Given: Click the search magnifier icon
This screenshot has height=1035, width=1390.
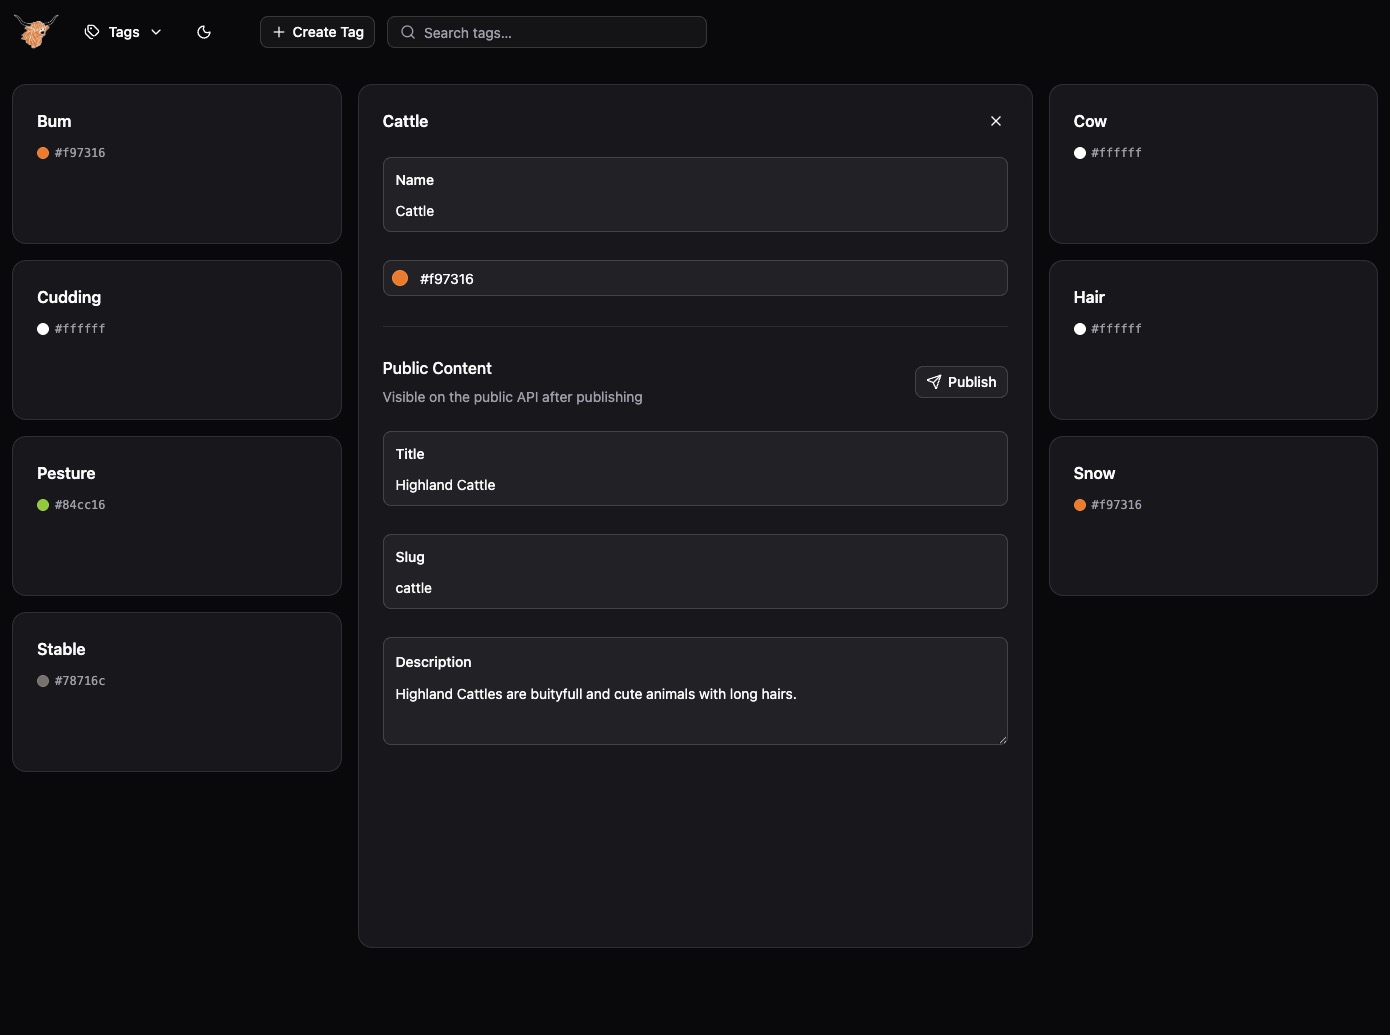Looking at the screenshot, I should 407,32.
